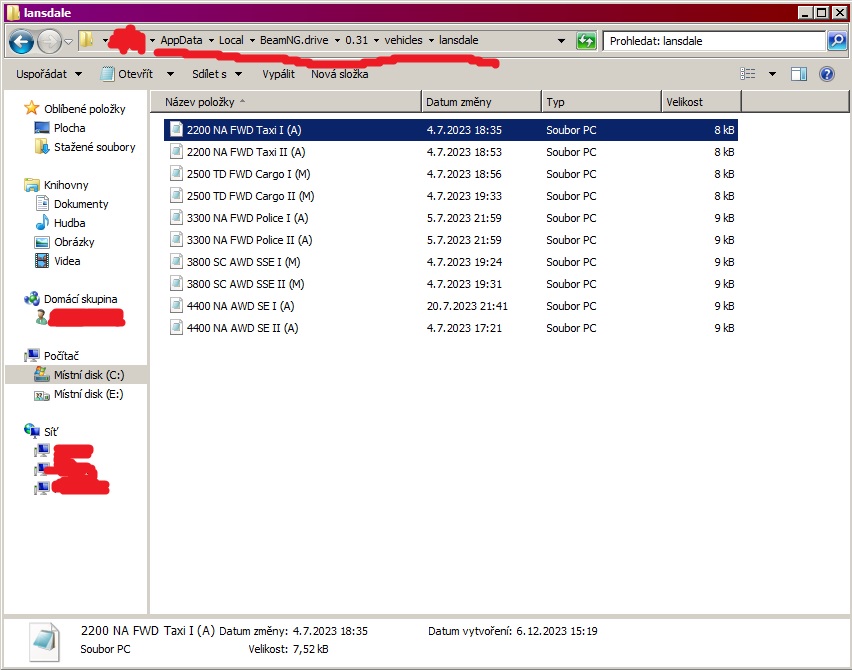The image size is (852, 670).
Task: Open Help with the blue question icon
Action: (x=827, y=74)
